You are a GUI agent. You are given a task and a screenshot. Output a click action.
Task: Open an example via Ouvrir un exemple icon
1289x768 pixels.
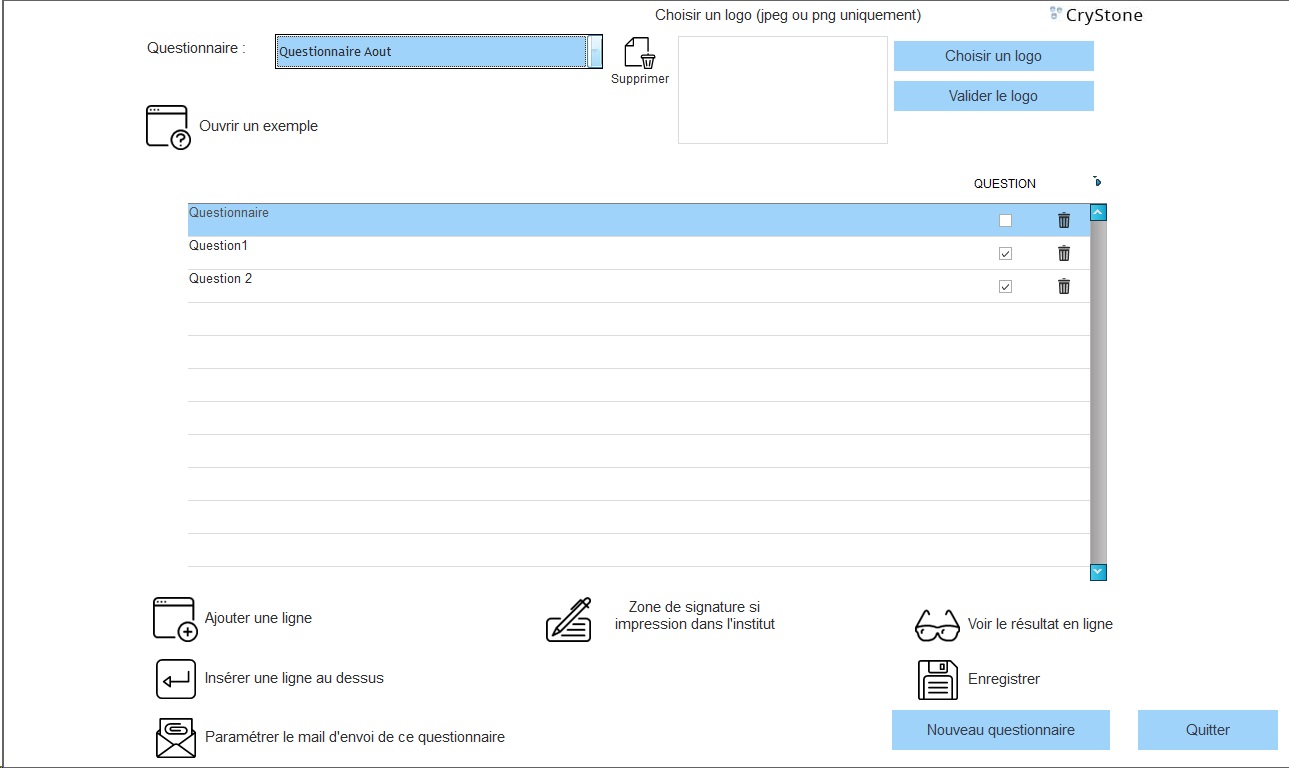(x=165, y=125)
